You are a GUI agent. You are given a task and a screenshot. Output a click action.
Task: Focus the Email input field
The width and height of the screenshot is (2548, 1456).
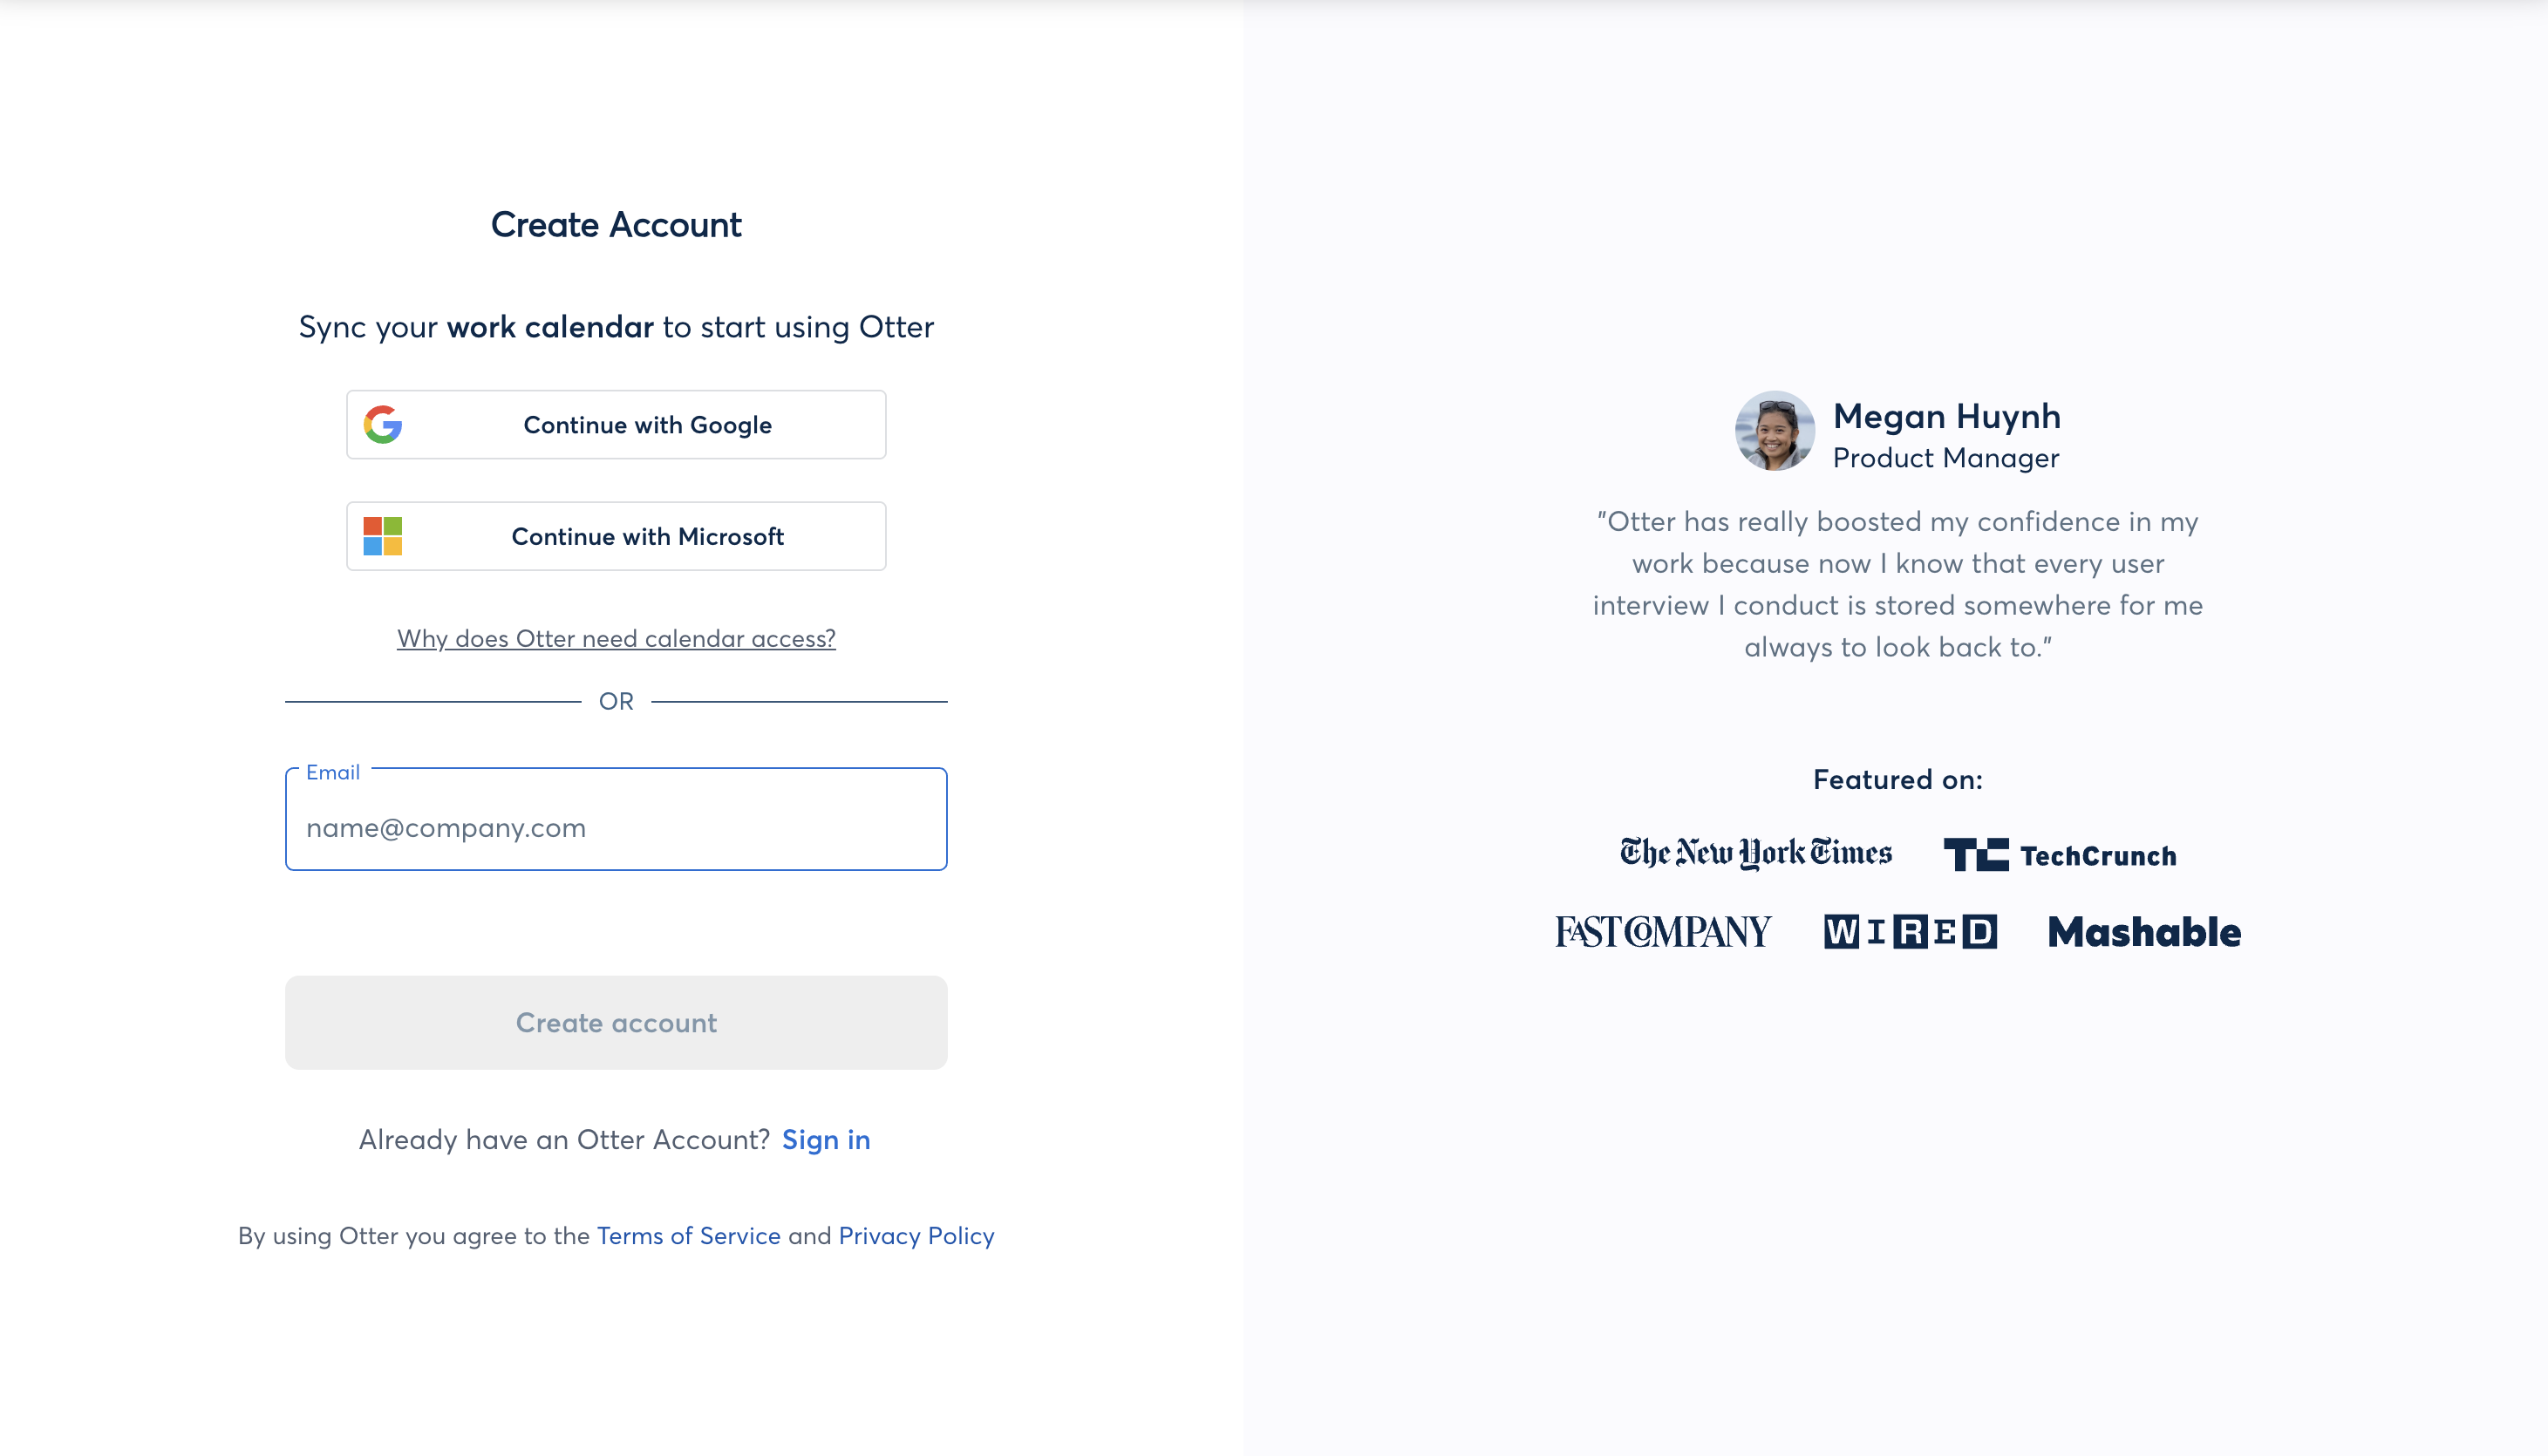(x=616, y=827)
